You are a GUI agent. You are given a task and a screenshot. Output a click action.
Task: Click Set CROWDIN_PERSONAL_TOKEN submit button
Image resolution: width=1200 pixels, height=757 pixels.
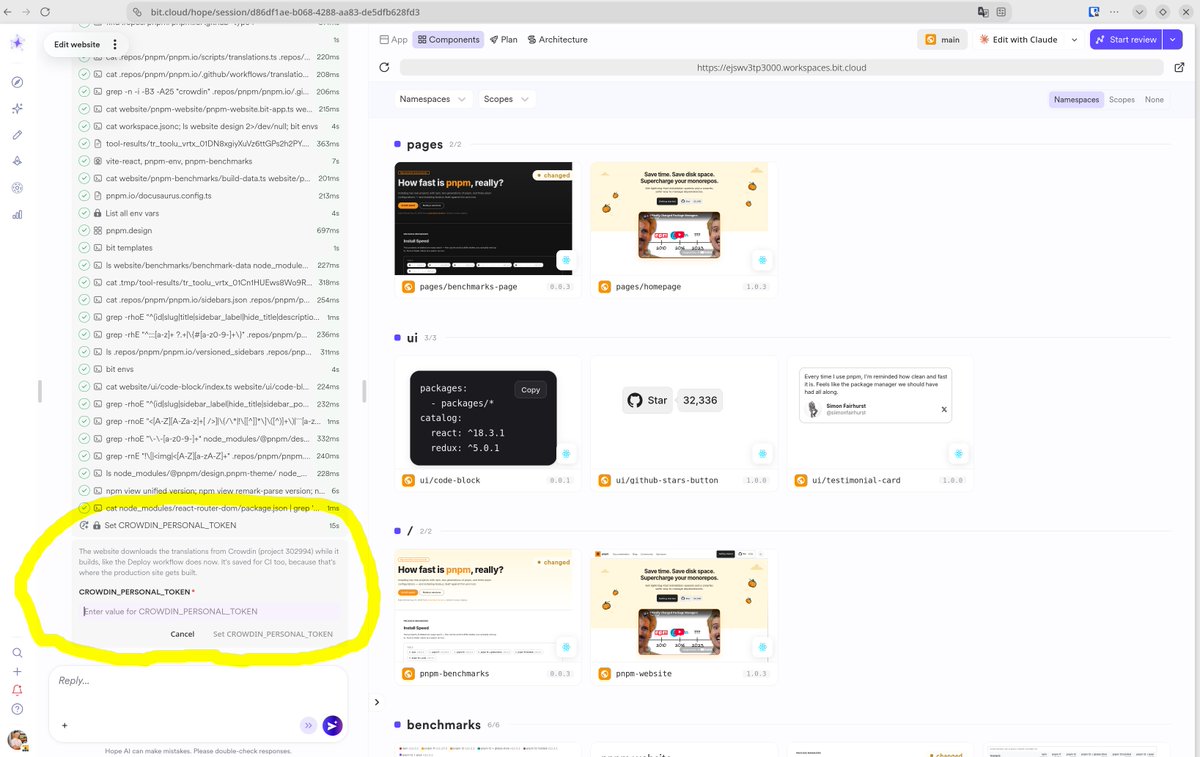[x=272, y=634]
